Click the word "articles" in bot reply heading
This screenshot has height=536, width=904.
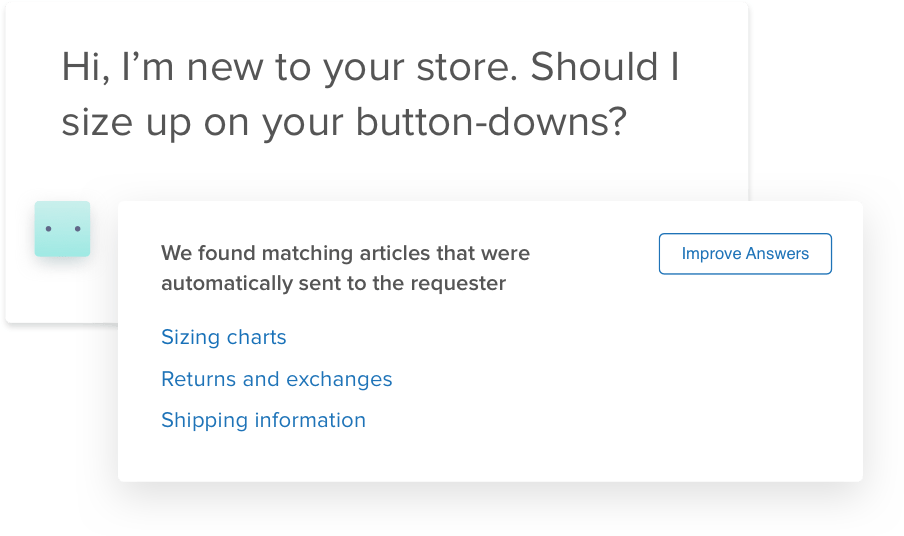409,253
